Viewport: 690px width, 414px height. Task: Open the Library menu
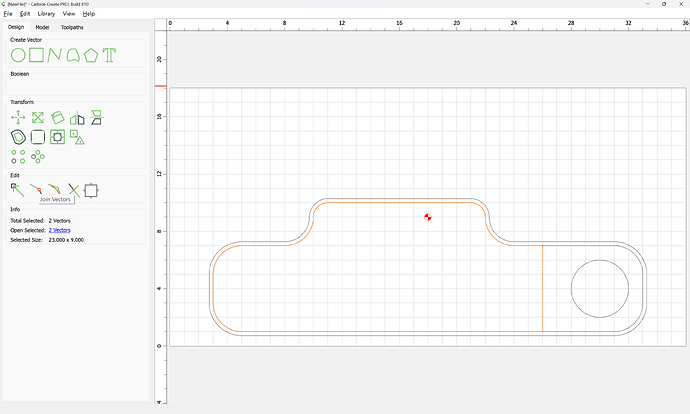[x=46, y=14]
